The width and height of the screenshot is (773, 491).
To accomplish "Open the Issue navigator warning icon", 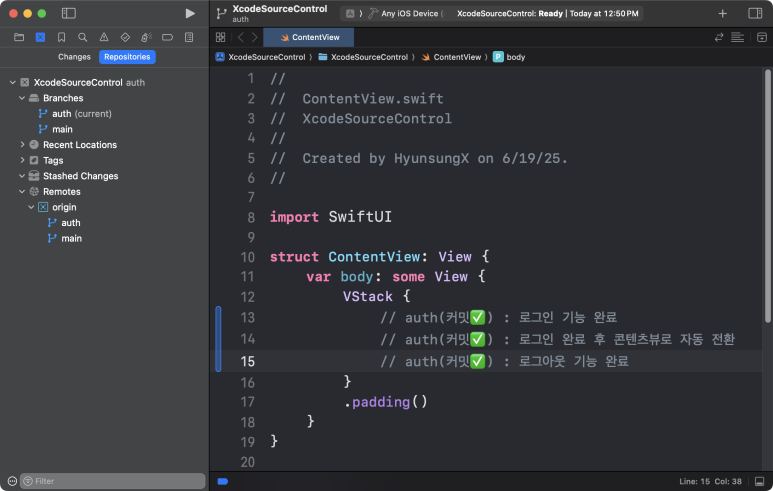I will point(104,37).
